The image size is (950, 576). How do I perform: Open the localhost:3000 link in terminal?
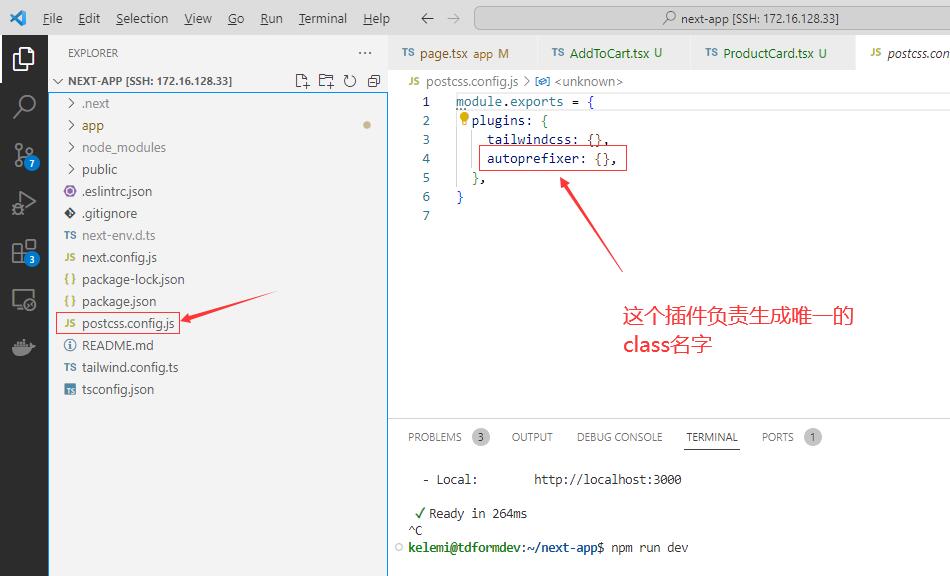(609, 479)
